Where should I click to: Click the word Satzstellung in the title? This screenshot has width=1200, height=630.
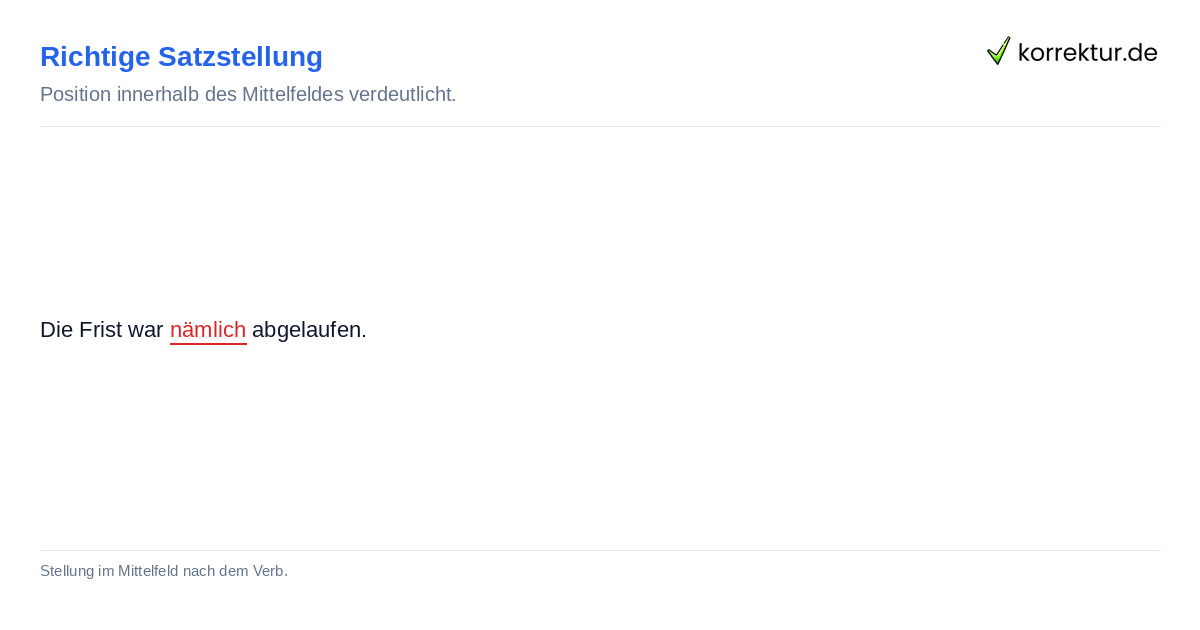(x=240, y=57)
